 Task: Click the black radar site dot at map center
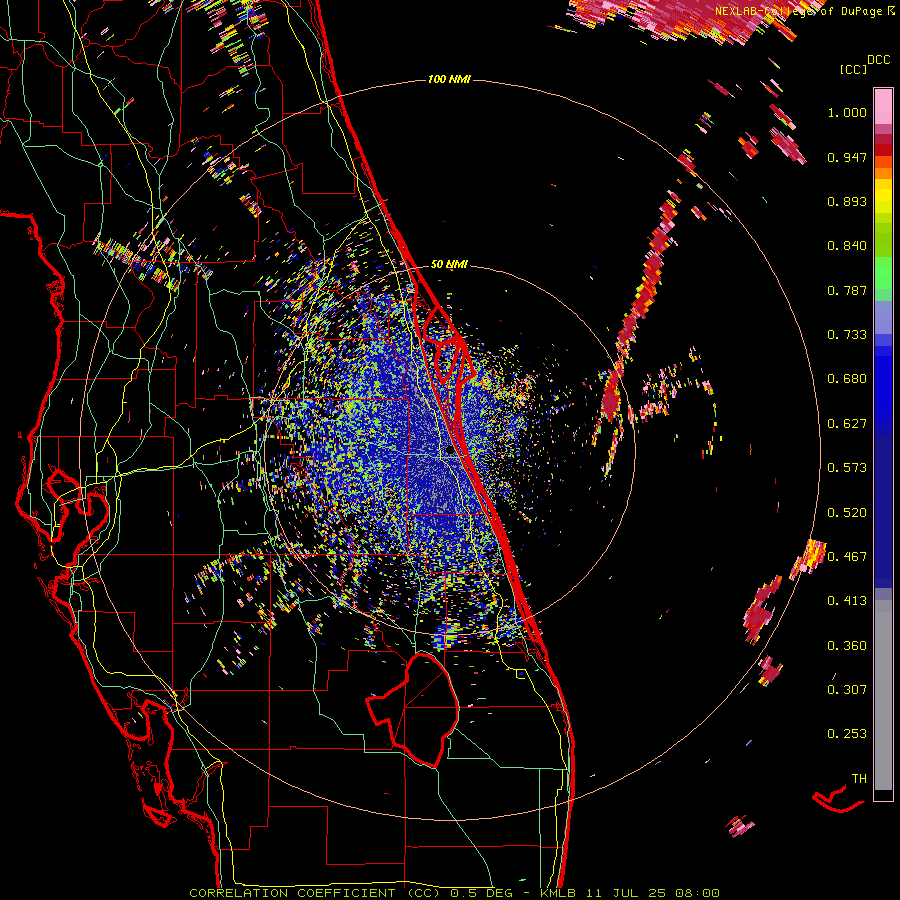[450, 451]
